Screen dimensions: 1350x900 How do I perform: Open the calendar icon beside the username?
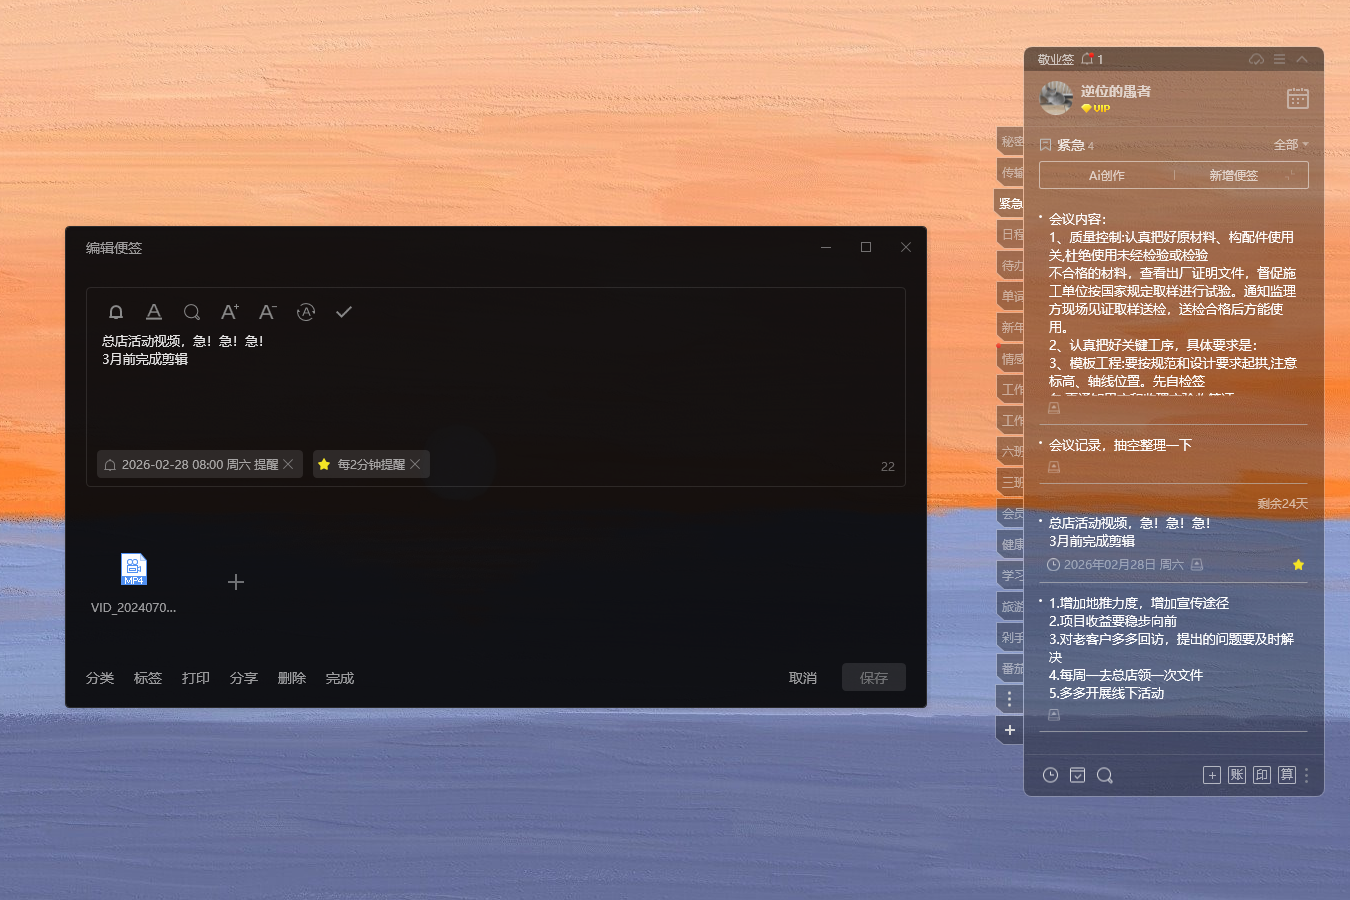1297,98
